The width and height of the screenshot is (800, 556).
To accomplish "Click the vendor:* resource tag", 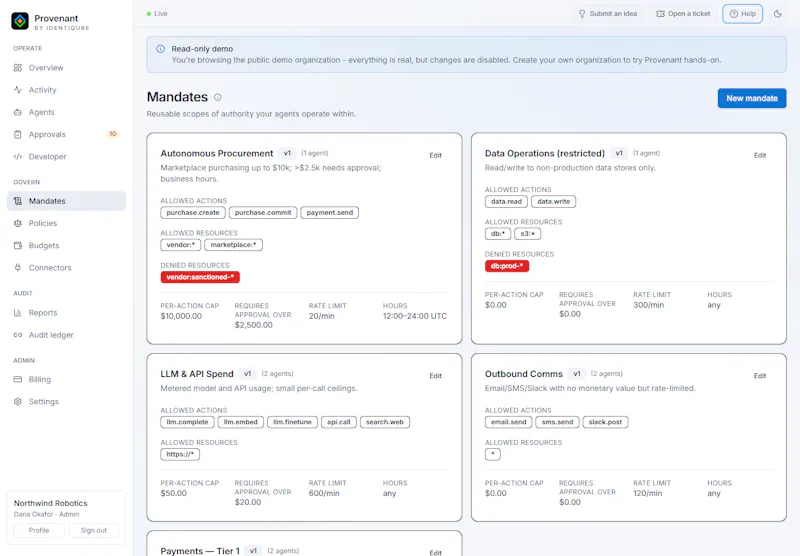I will [181, 245].
